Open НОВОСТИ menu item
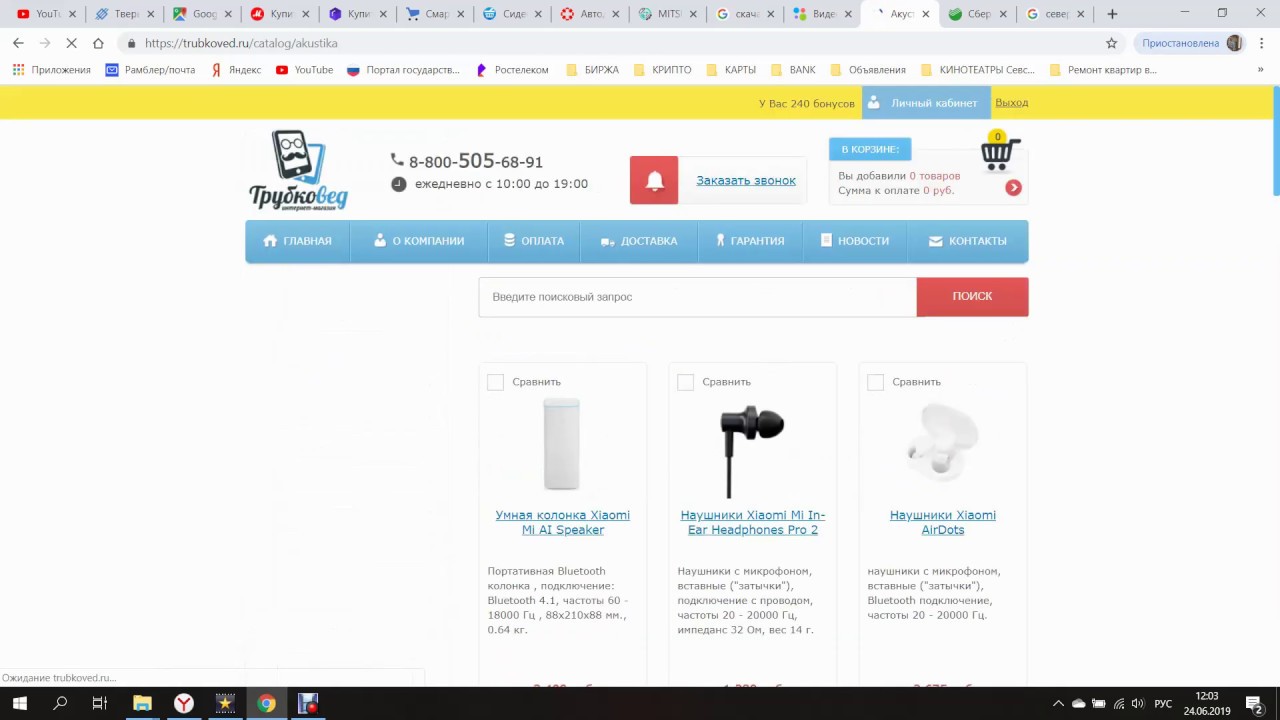1280x720 pixels. (854, 241)
